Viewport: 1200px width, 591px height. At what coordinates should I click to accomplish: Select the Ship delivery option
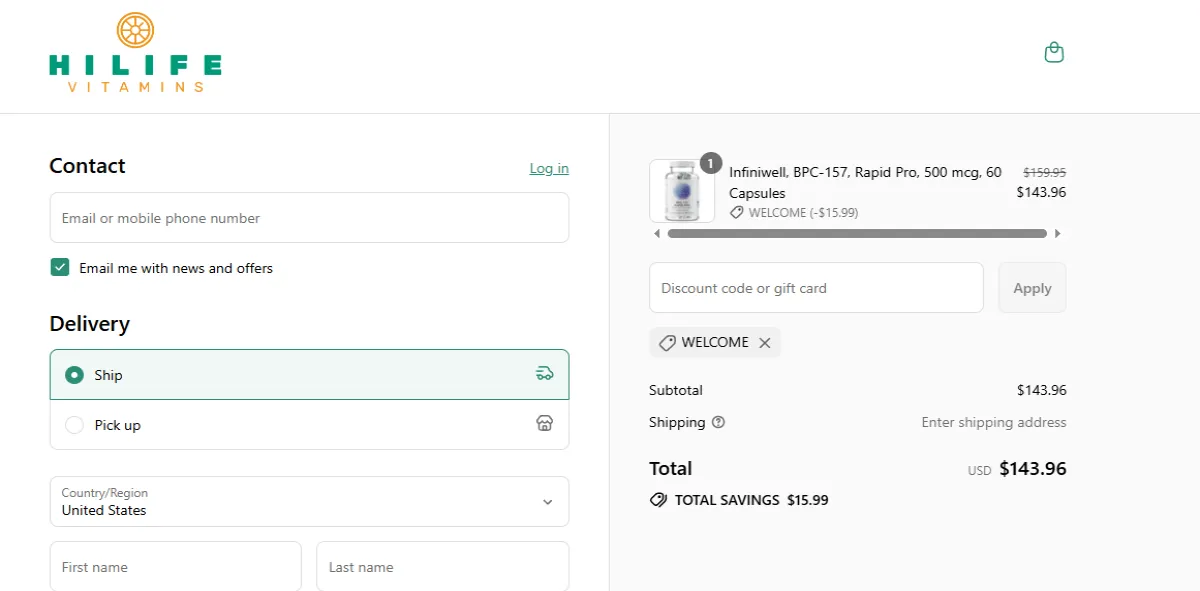(x=74, y=374)
